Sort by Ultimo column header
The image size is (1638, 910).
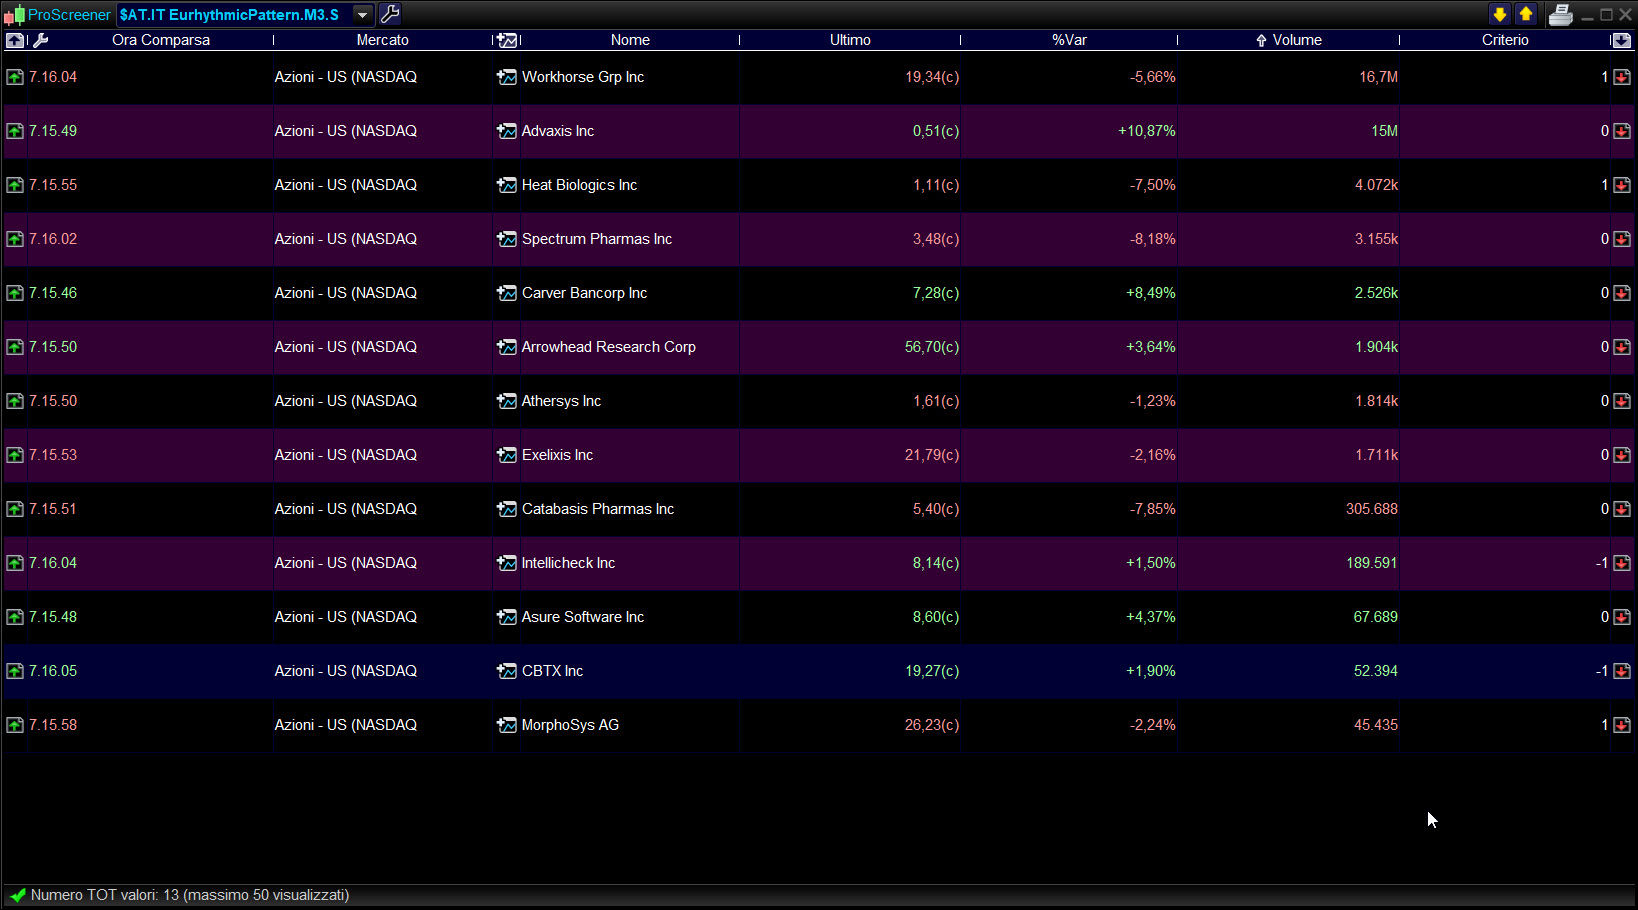[x=850, y=40]
